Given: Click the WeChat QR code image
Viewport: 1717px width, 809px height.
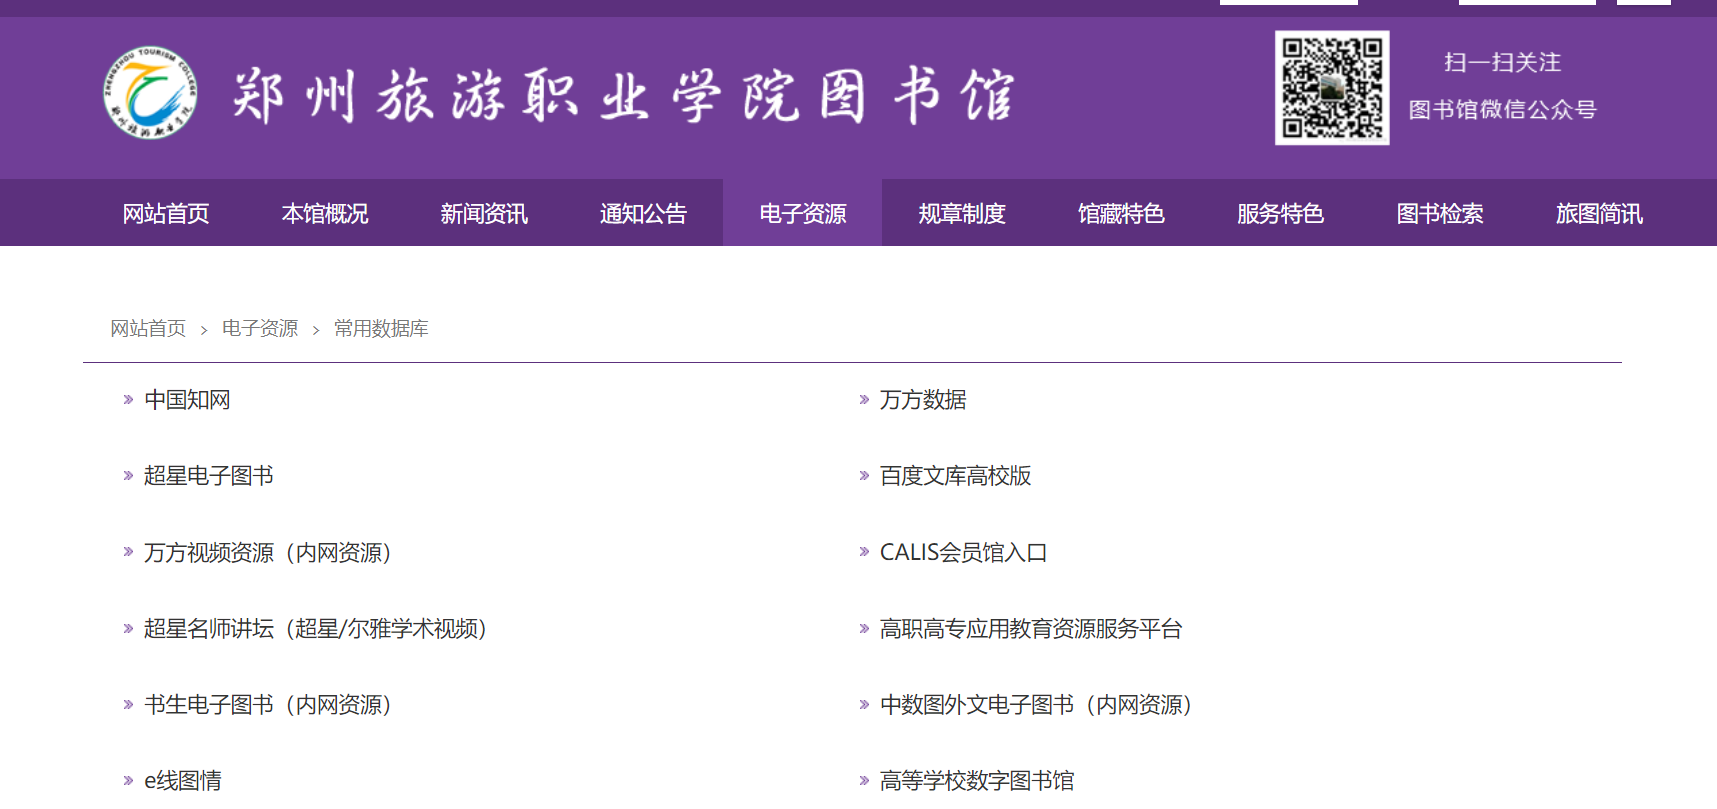Looking at the screenshot, I should pyautogui.click(x=1331, y=88).
